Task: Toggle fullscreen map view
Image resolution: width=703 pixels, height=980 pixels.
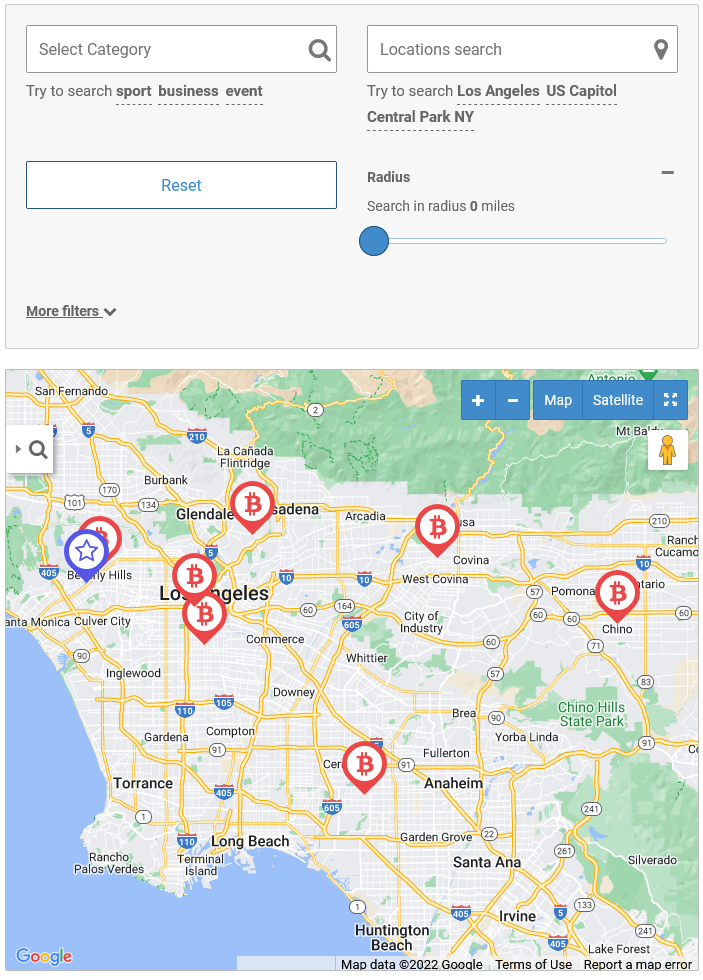Action: [671, 400]
